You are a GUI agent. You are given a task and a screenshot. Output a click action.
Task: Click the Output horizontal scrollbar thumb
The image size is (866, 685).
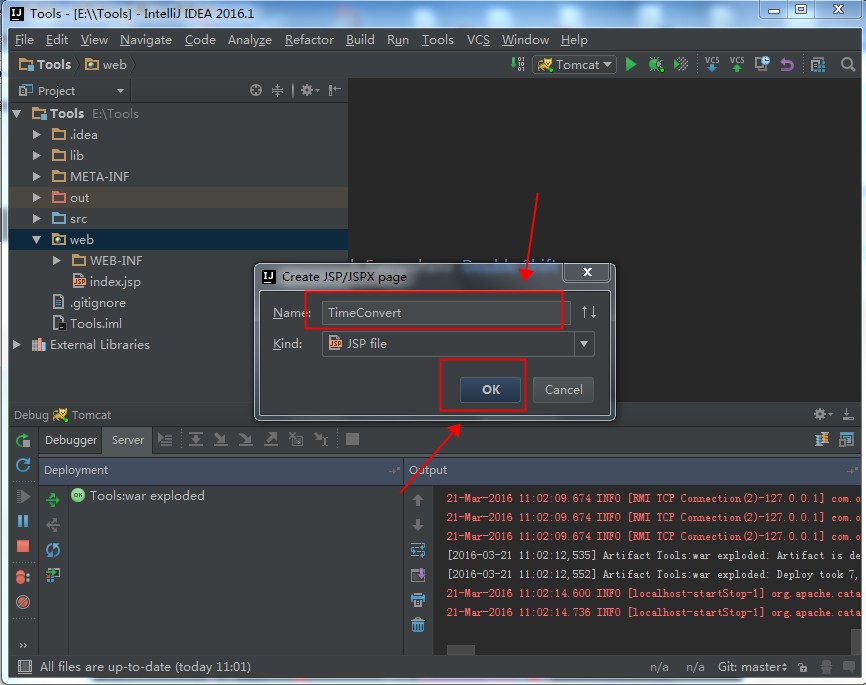pos(461,650)
